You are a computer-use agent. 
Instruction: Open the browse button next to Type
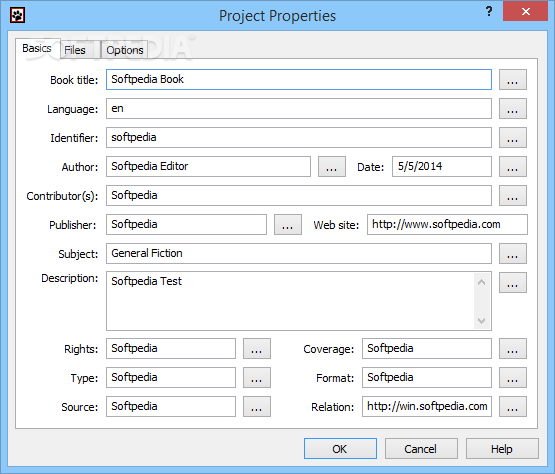click(x=257, y=378)
